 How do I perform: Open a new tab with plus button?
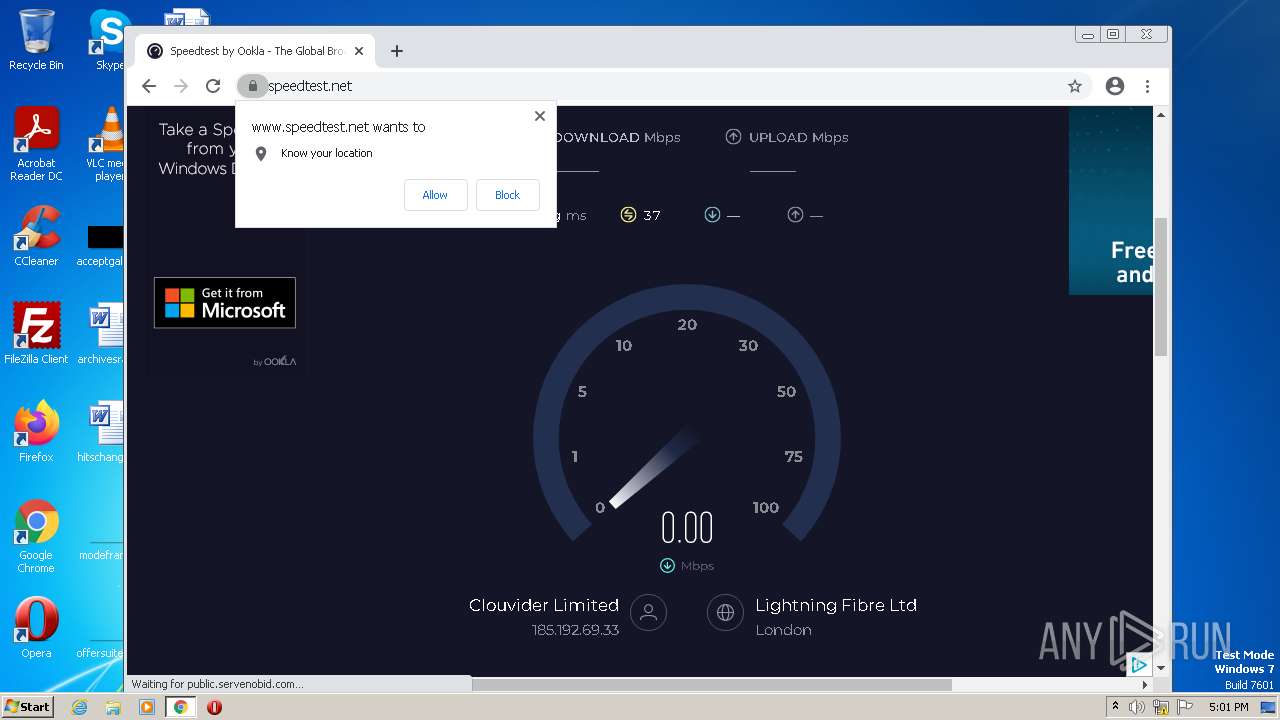397,51
